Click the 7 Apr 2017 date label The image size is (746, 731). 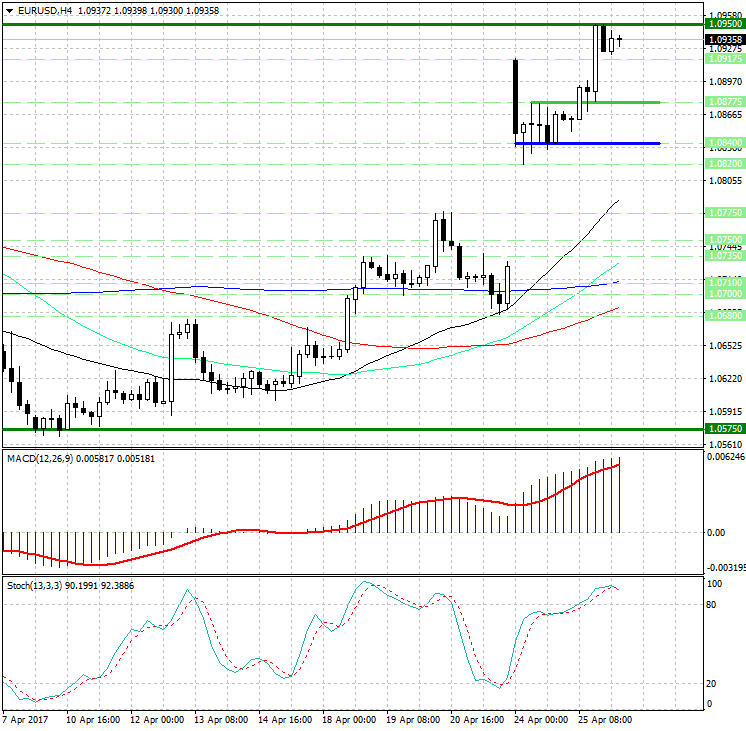point(26,720)
